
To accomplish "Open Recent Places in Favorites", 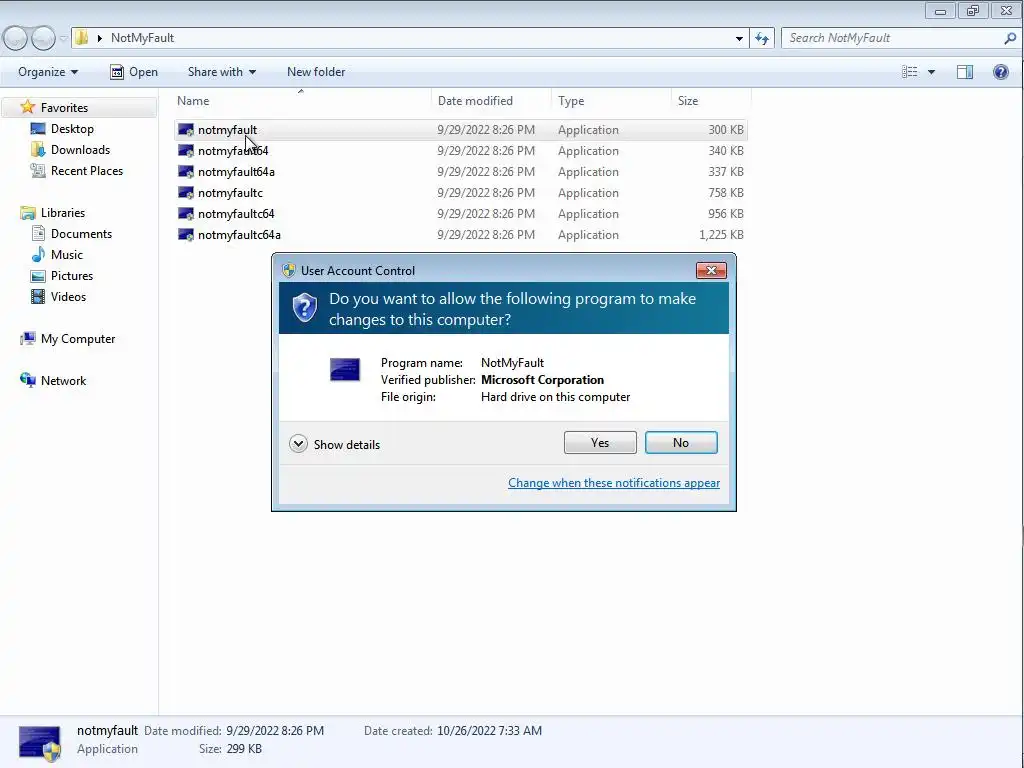I will 87,170.
